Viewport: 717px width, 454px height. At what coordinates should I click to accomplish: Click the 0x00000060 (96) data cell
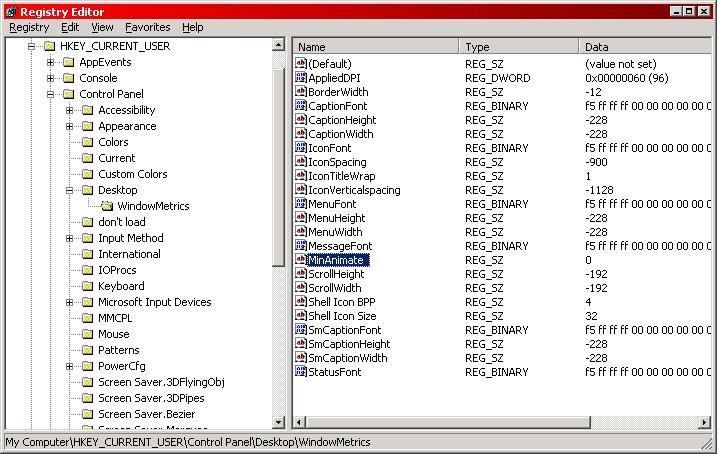(626, 78)
